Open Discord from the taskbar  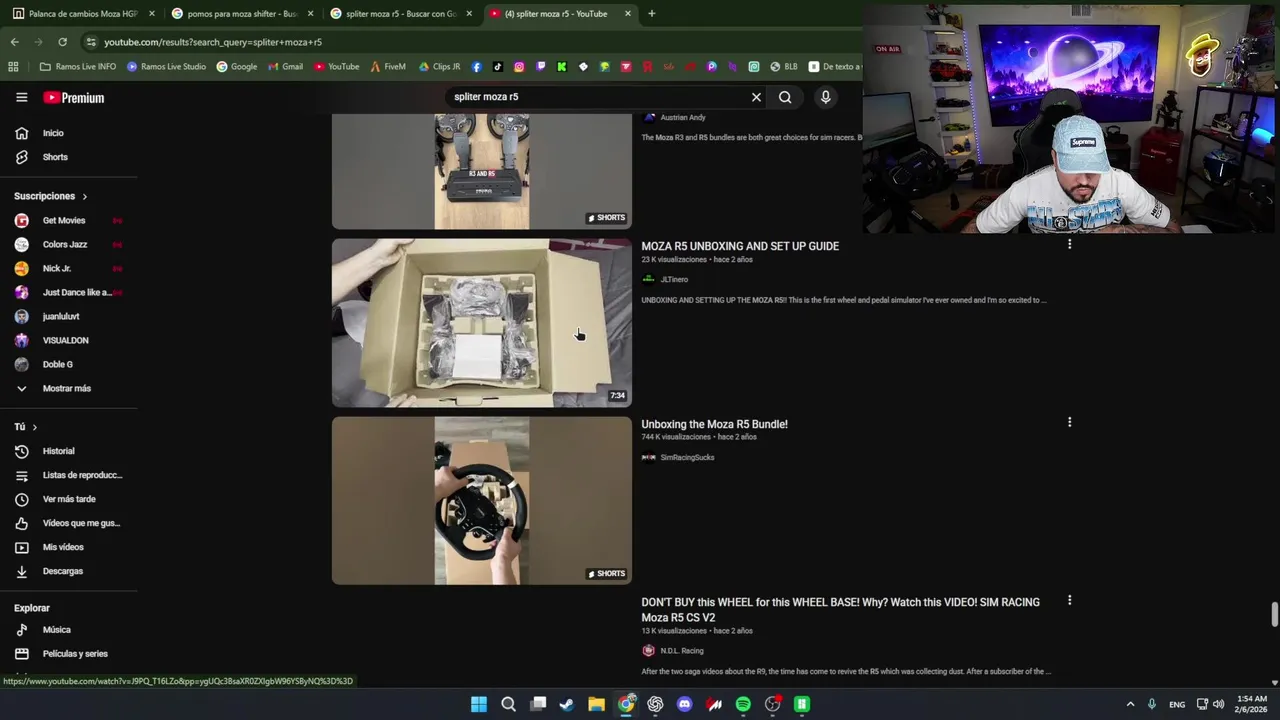(x=684, y=704)
